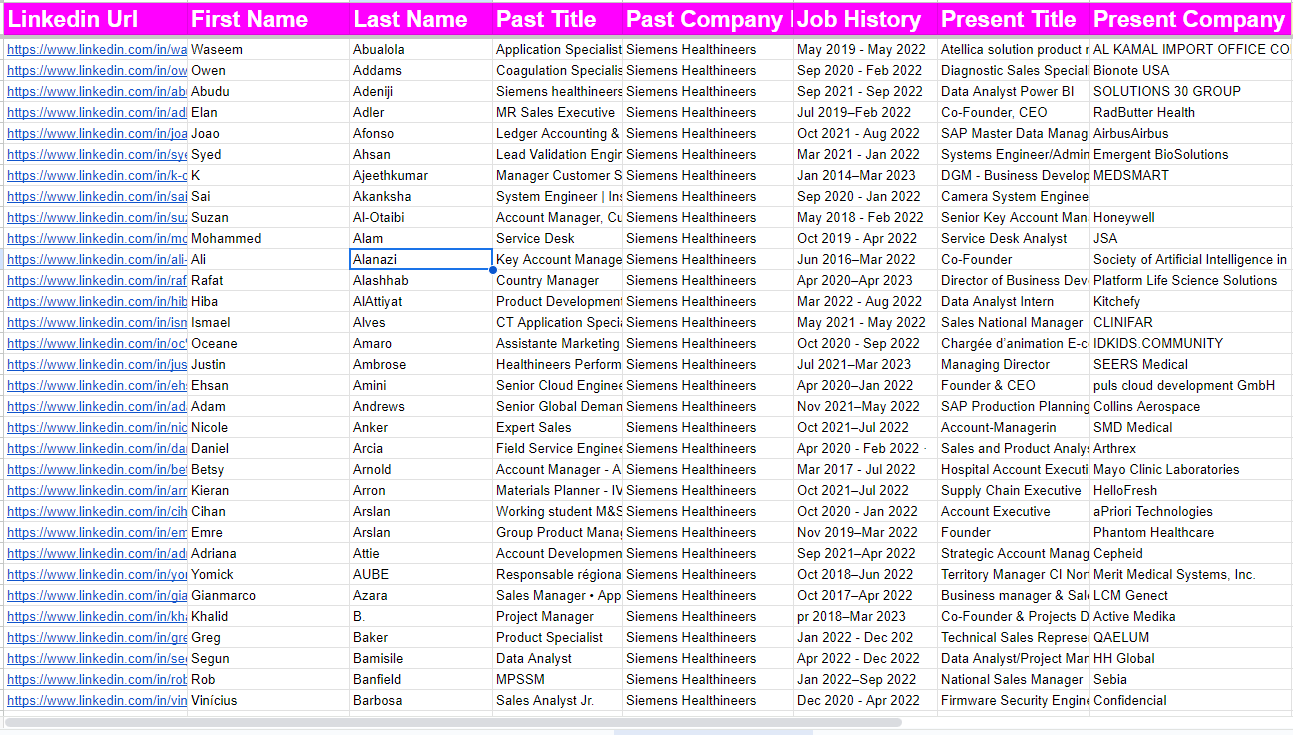Select the "First Name" column header cell
Screen dimensions: 1293x735
point(268,19)
